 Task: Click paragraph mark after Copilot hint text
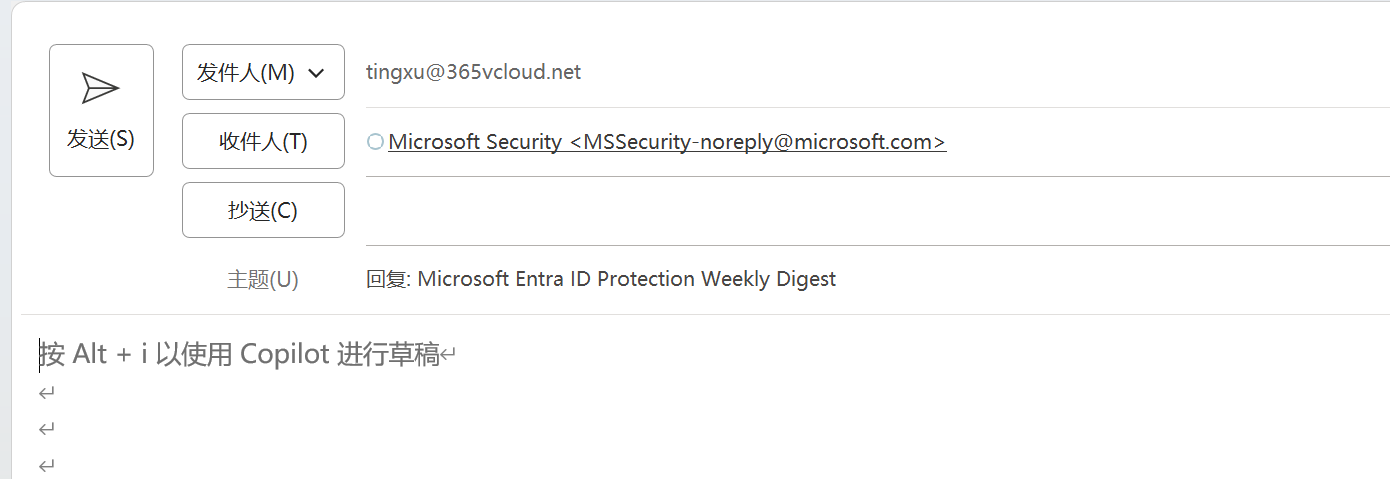click(449, 355)
